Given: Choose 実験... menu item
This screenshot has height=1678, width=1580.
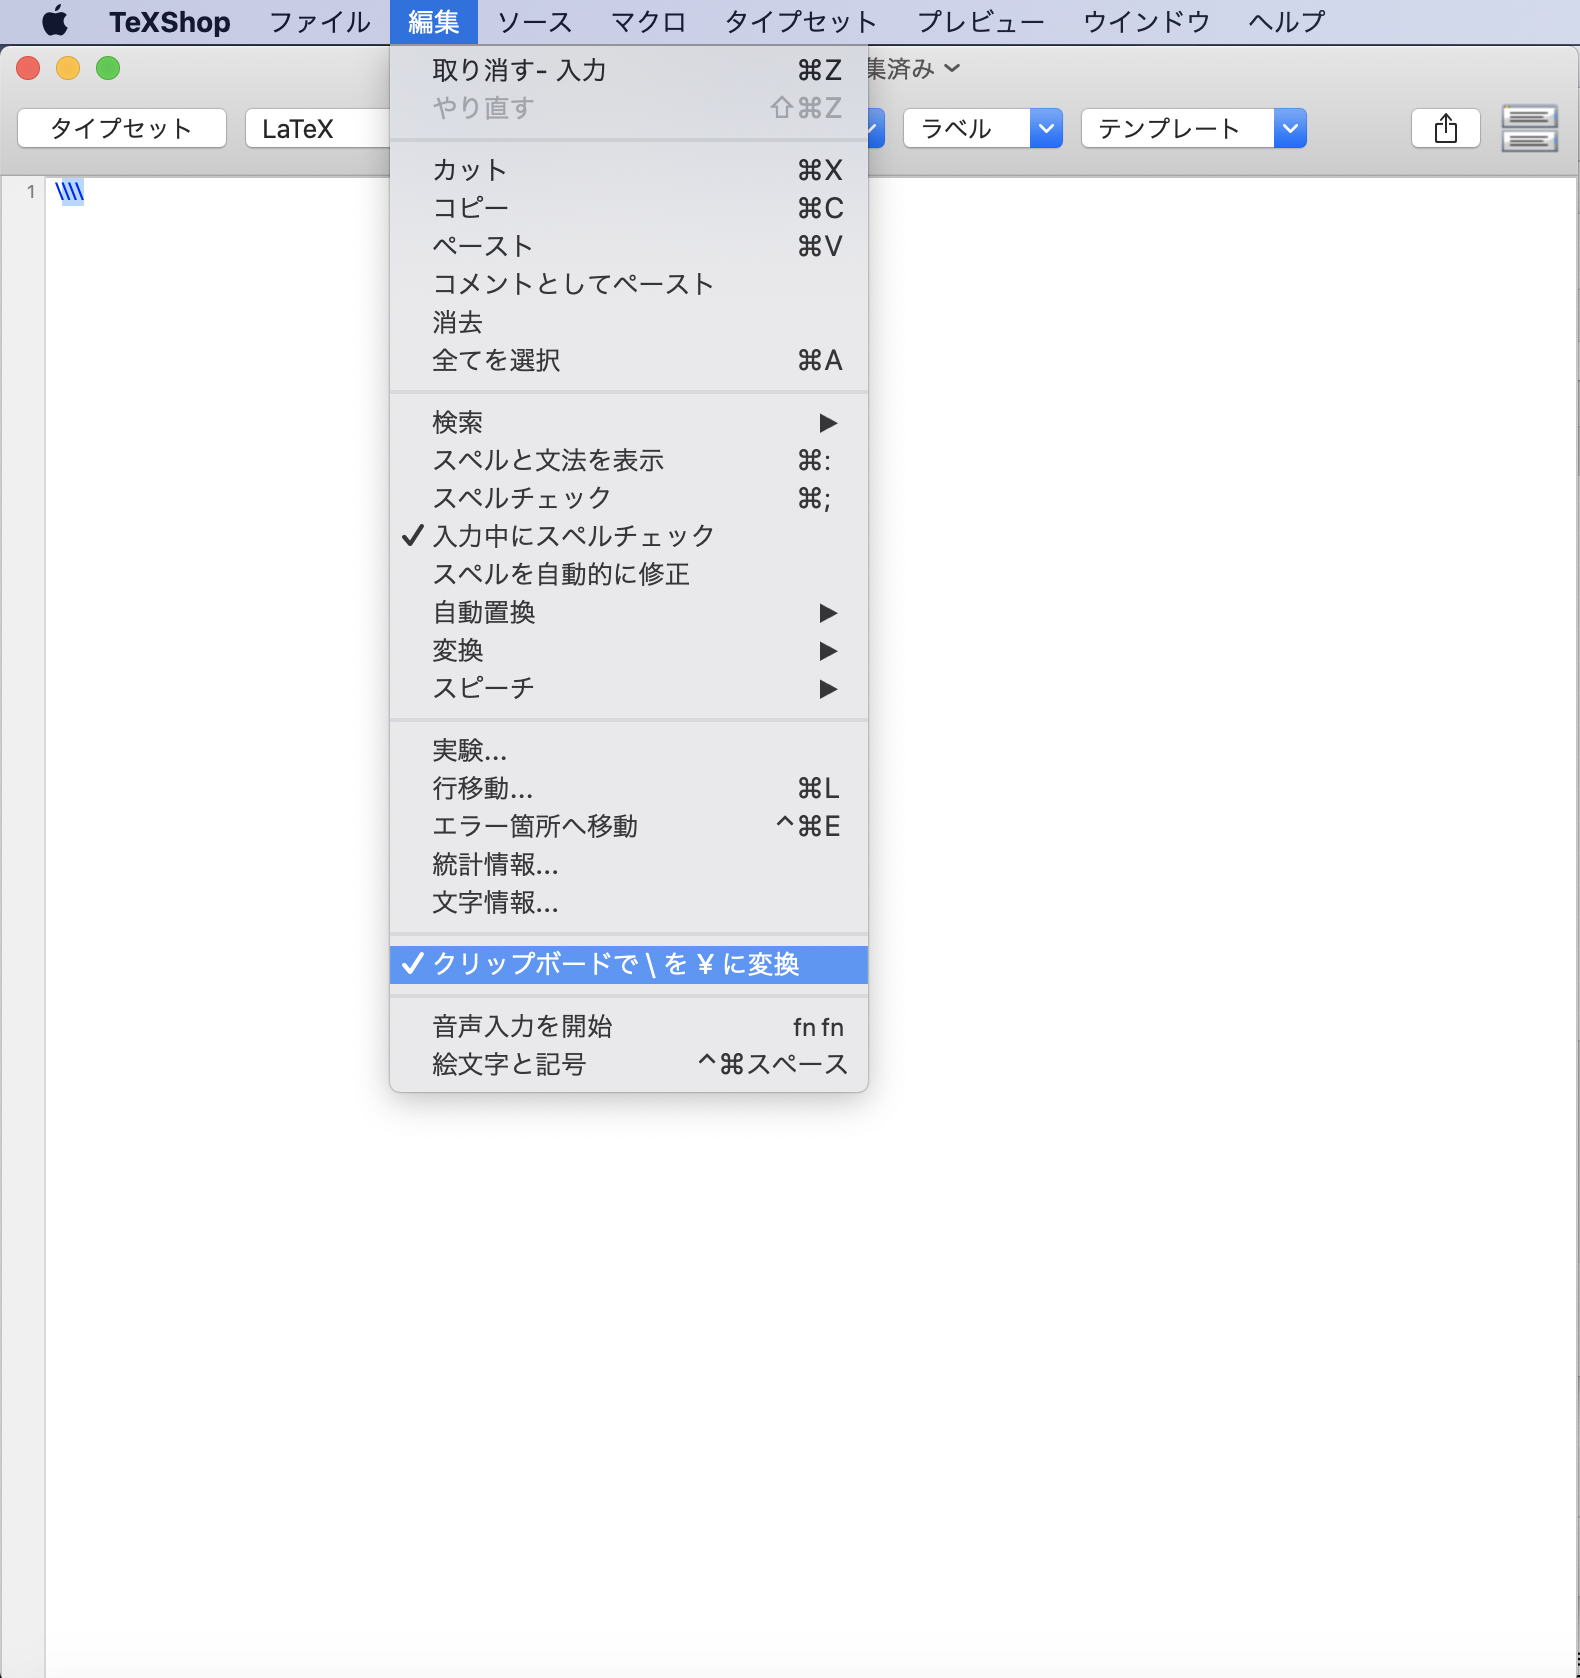Looking at the screenshot, I should tap(629, 750).
